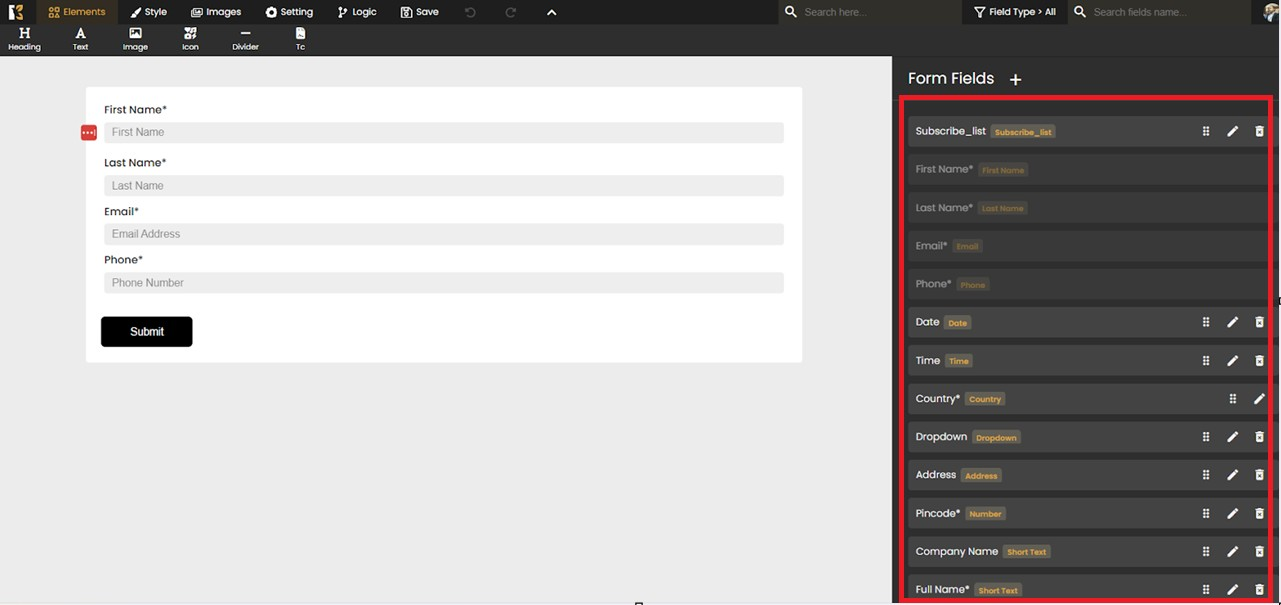The image size is (1281, 605).
Task: Edit the Country field
Action: (x=1259, y=399)
